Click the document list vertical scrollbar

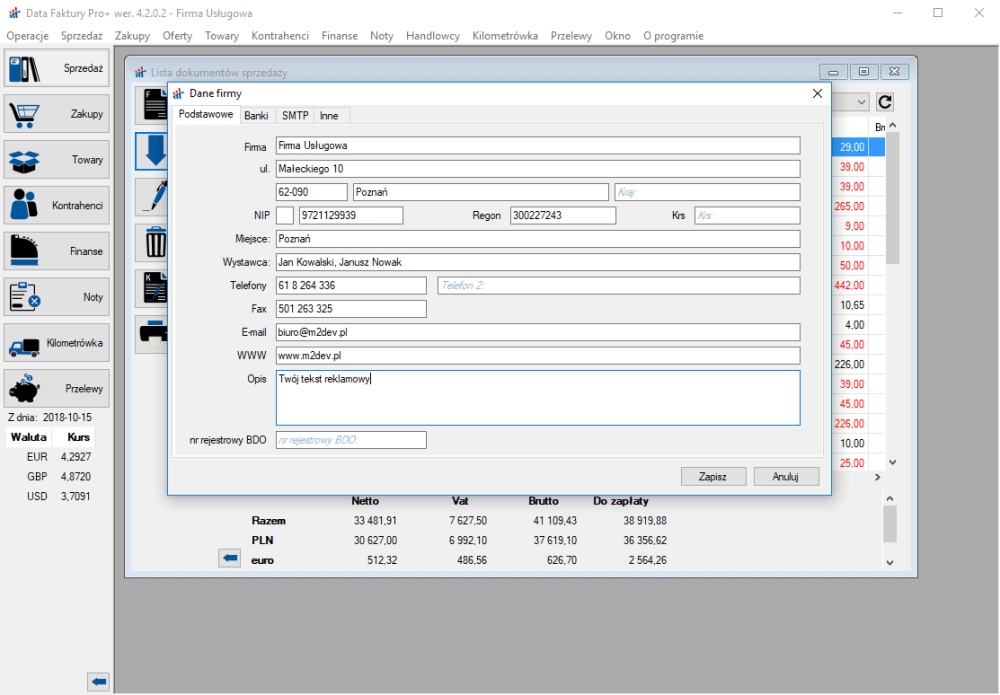click(892, 300)
